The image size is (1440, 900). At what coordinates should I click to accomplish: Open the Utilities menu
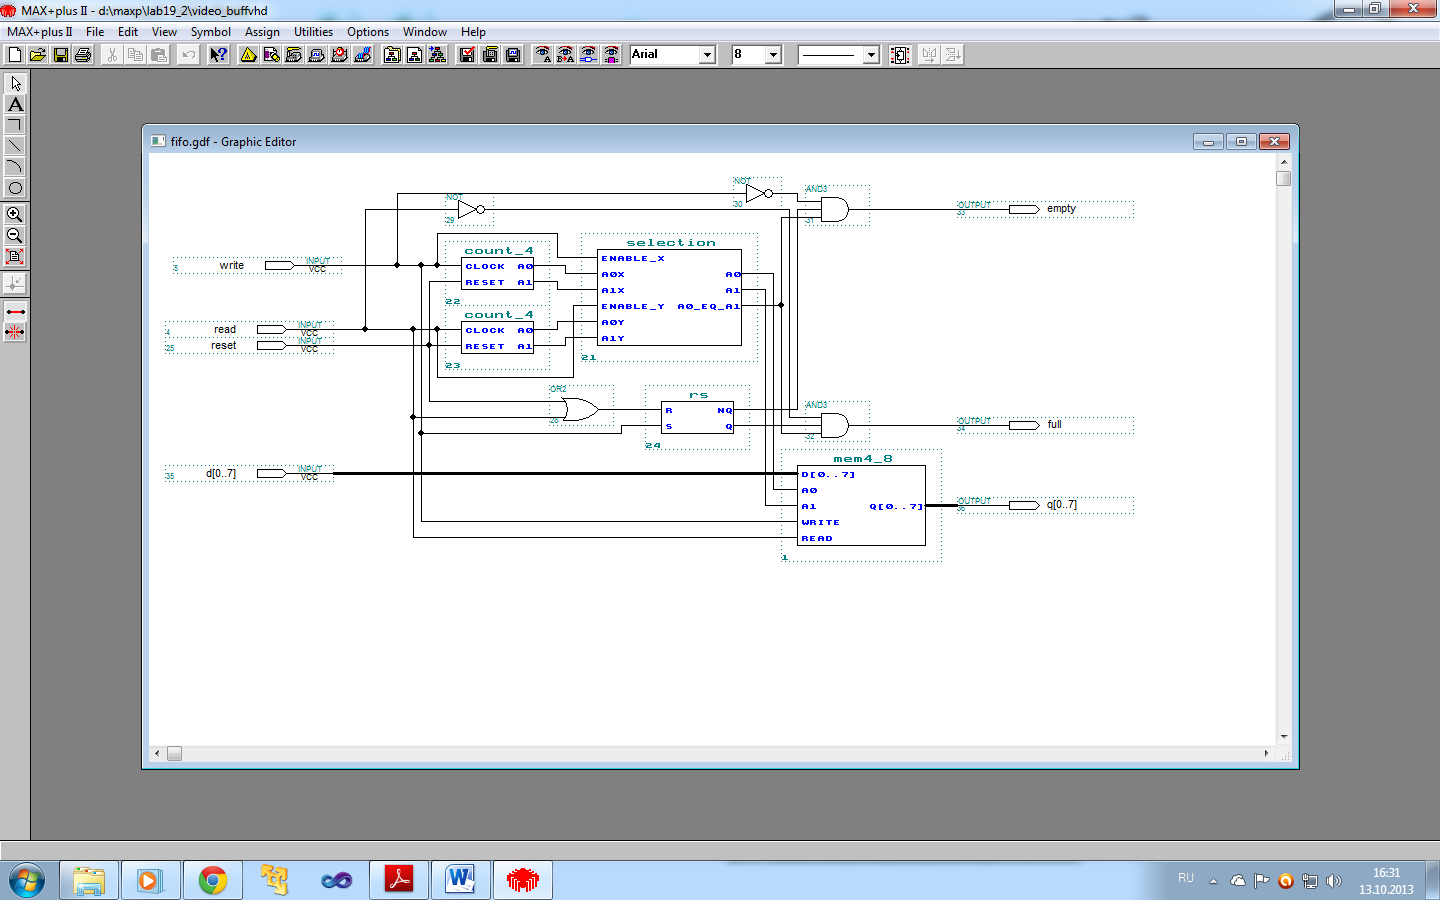[313, 32]
